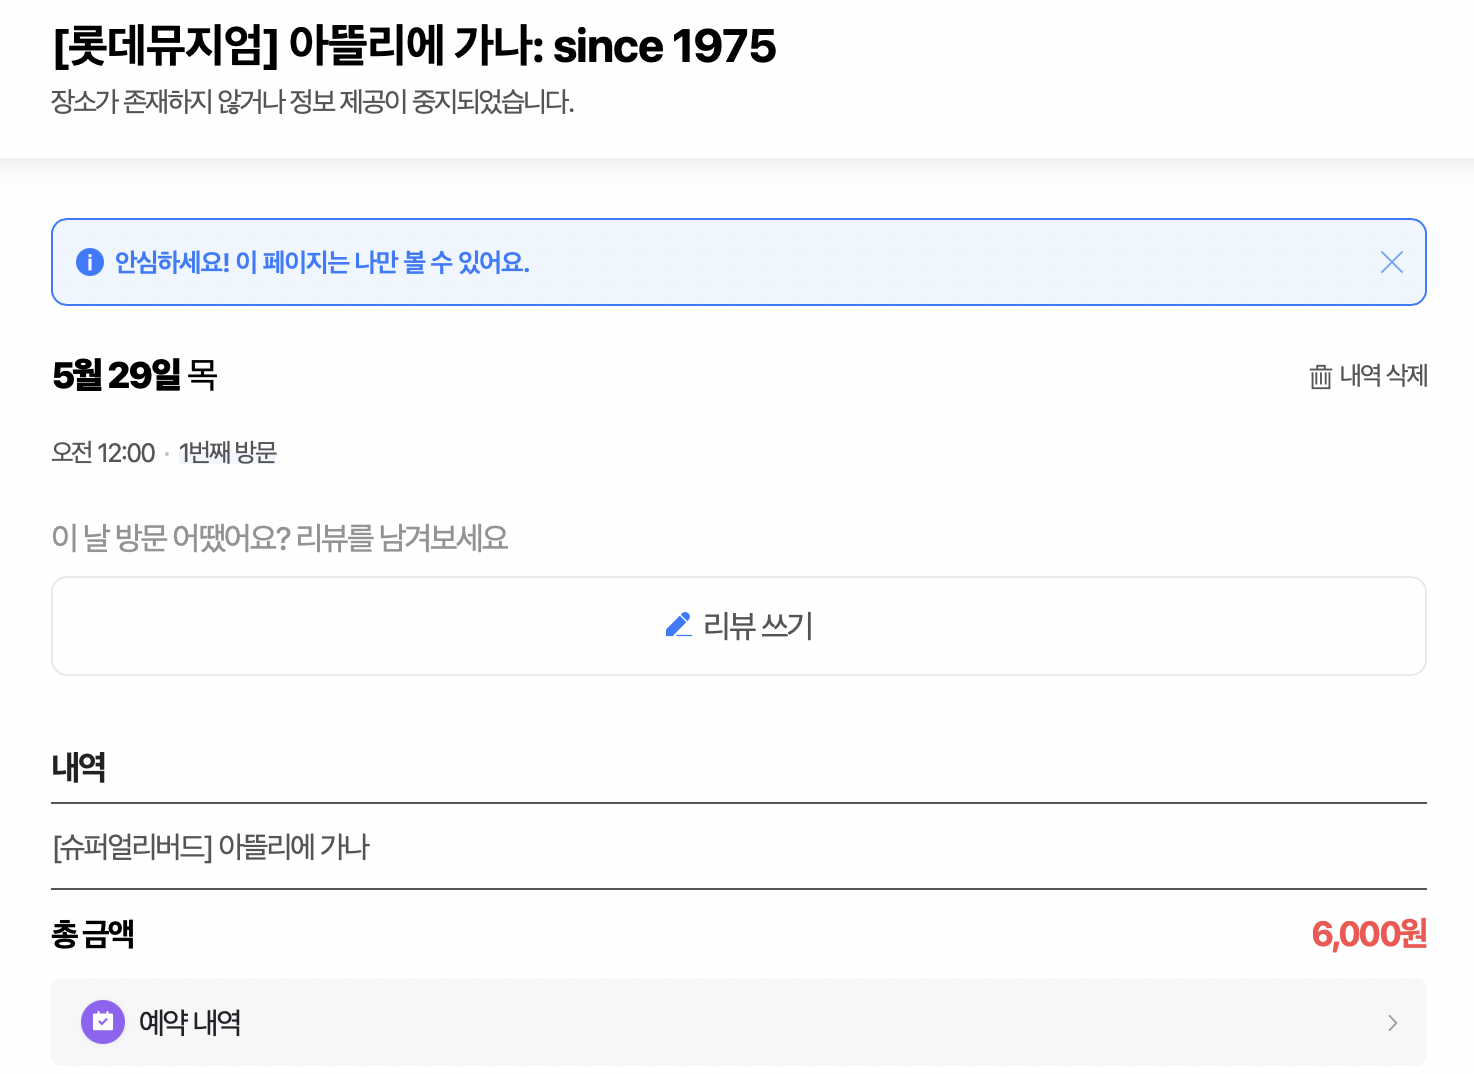
Task: Click the purple calendar reservation icon
Action: tap(103, 1022)
